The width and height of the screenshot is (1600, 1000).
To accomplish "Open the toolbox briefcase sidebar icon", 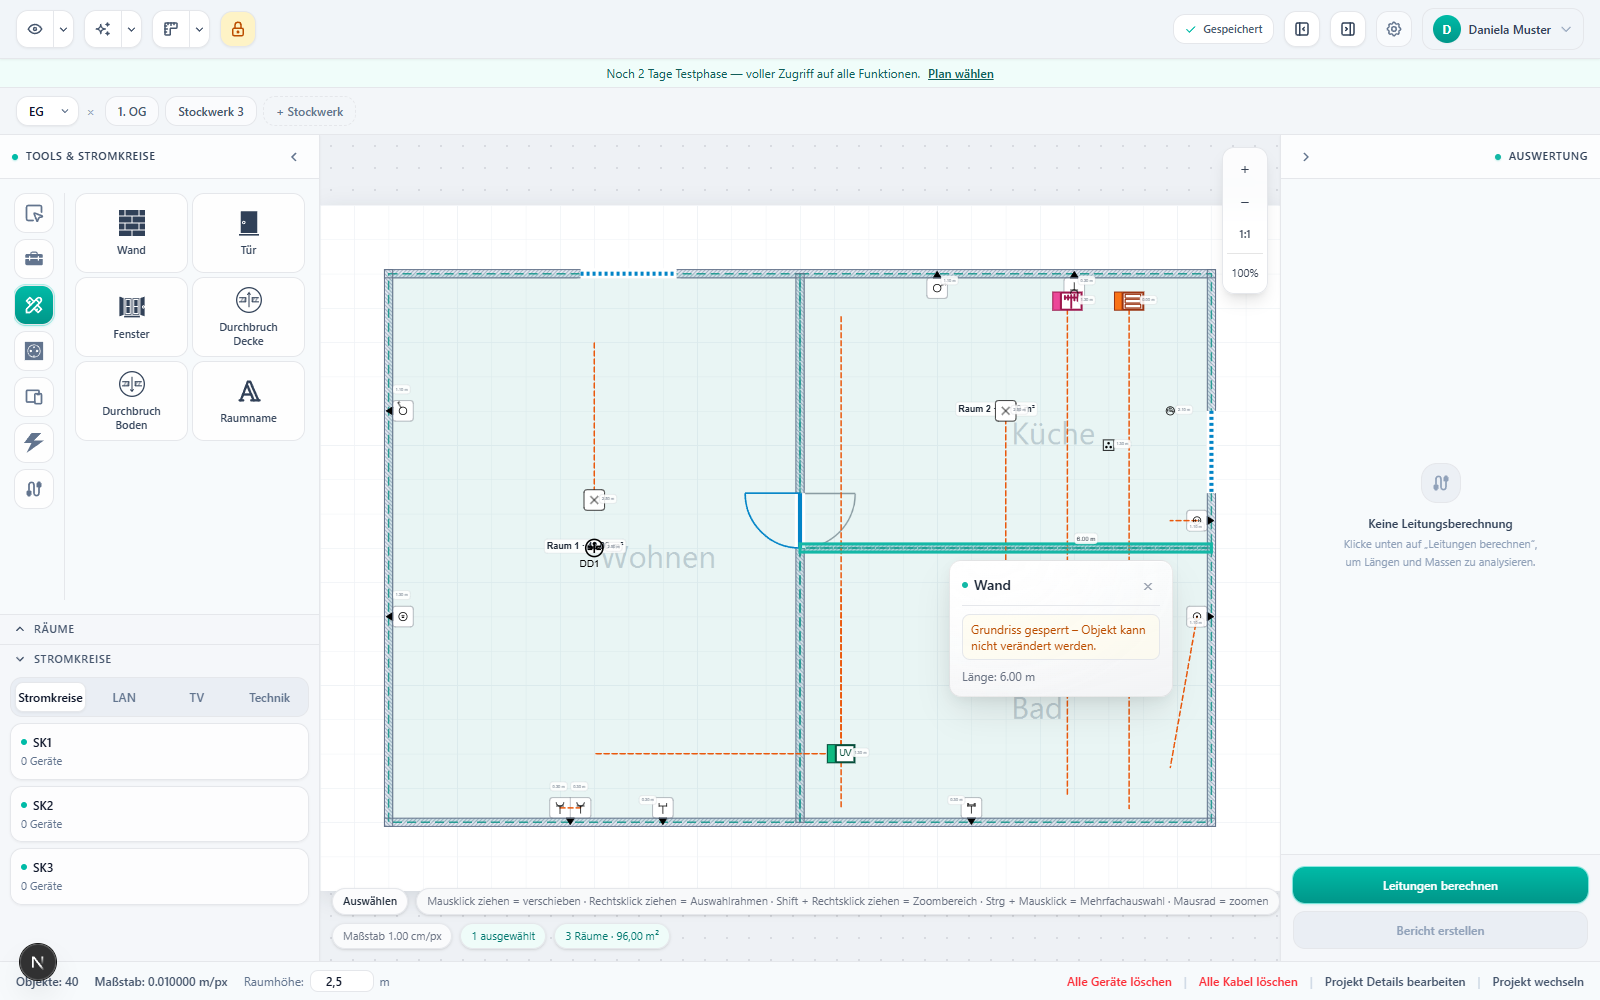I will click(34, 259).
